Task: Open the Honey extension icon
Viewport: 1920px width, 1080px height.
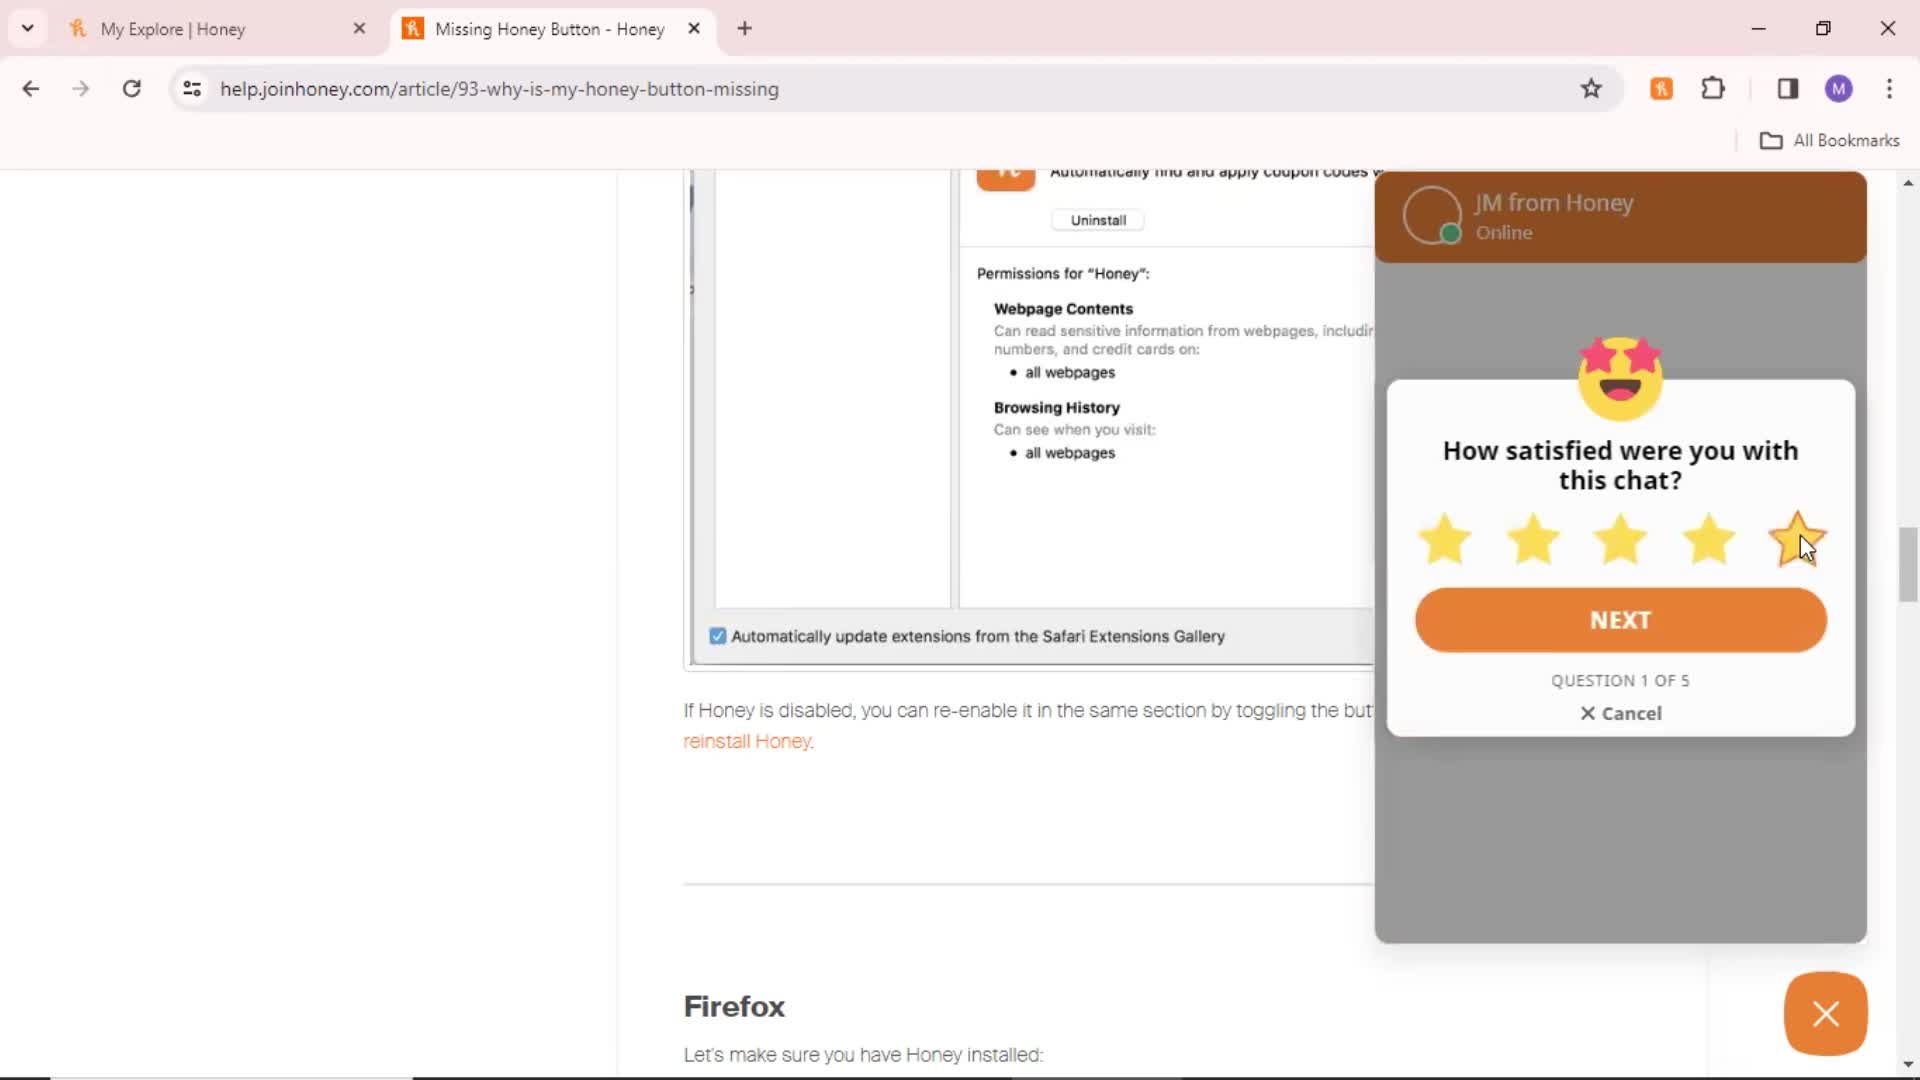Action: (x=1661, y=89)
